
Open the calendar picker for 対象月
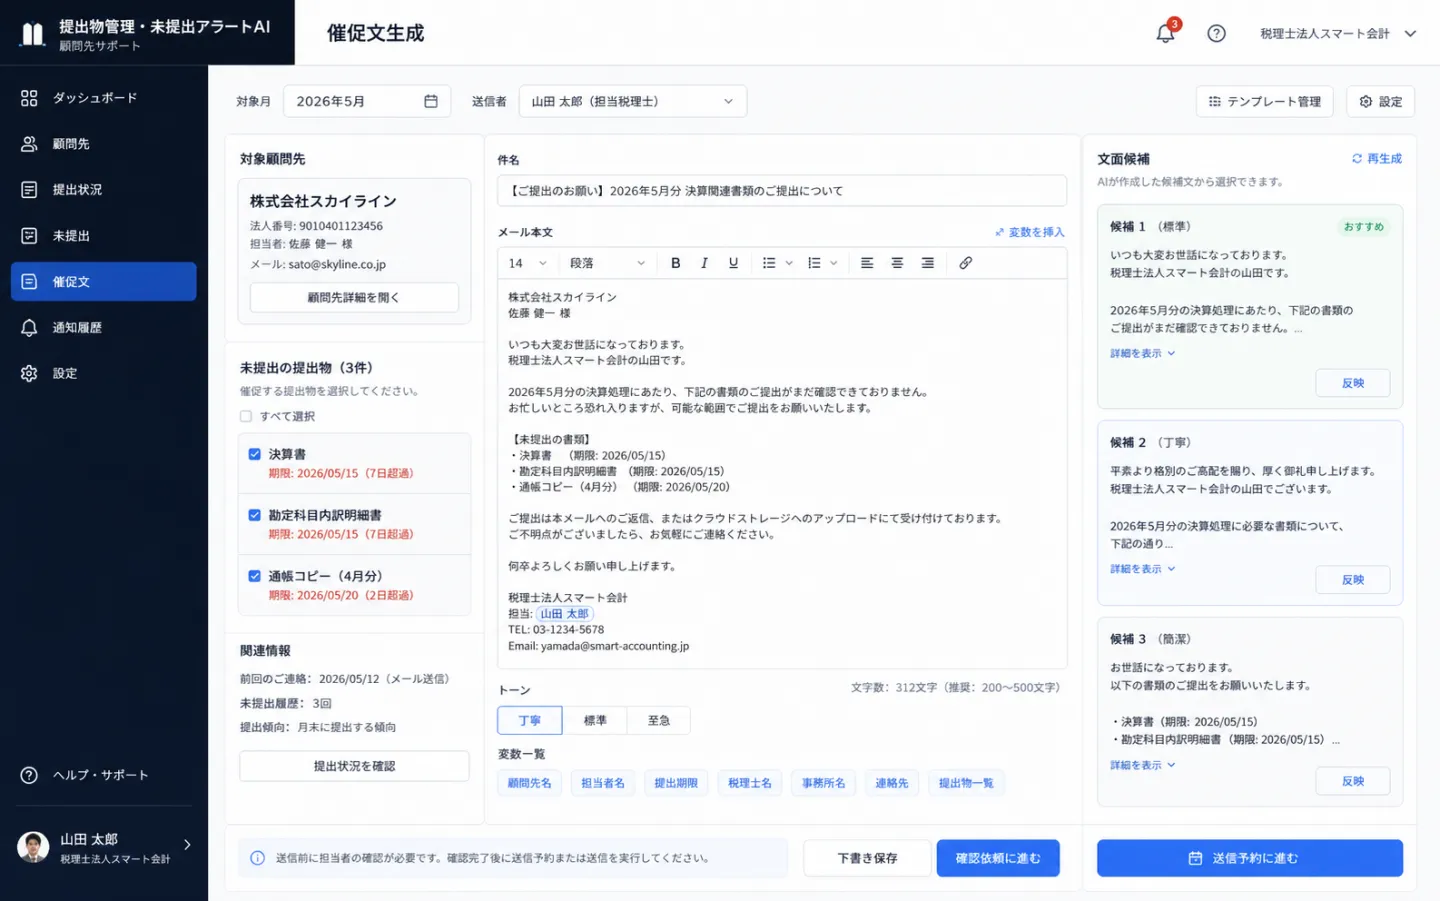coord(431,101)
